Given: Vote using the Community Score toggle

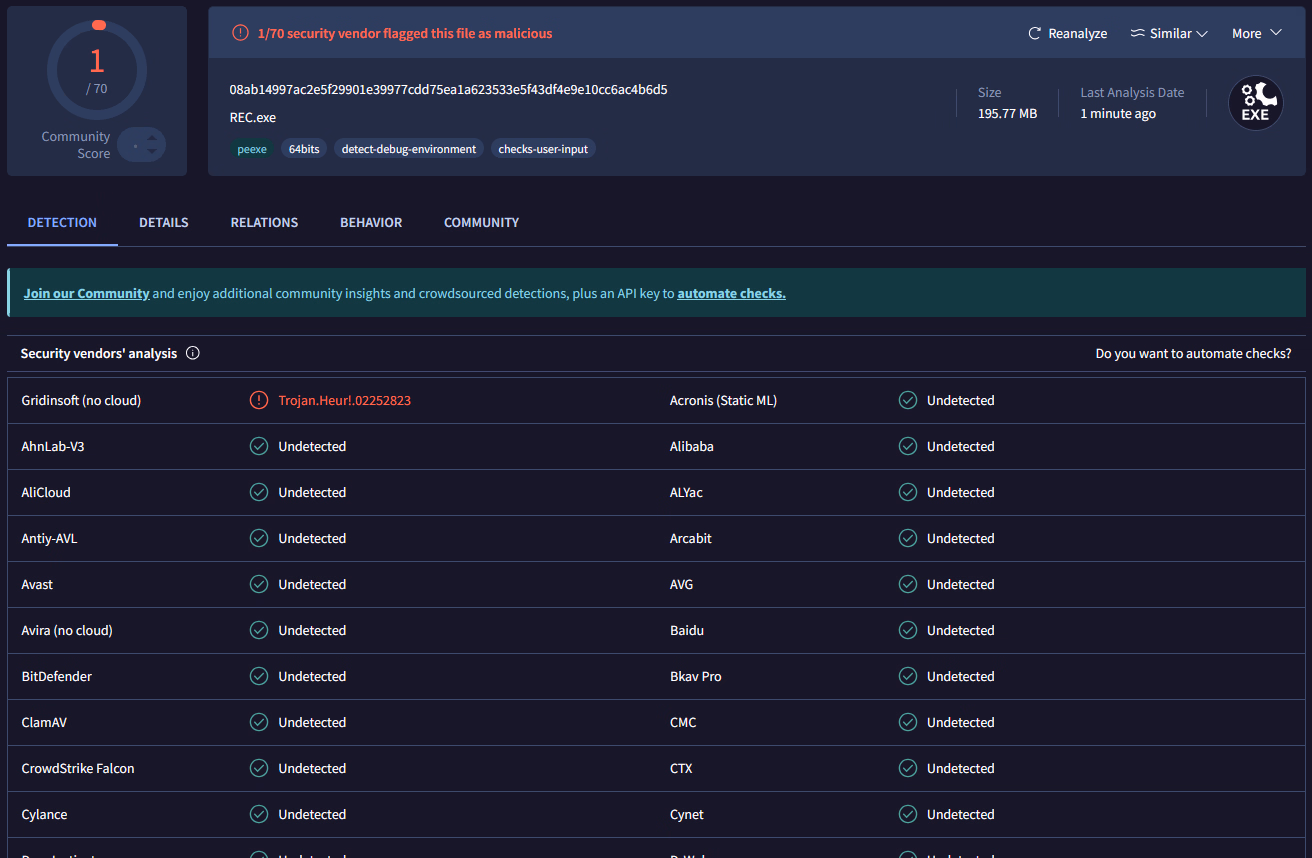Looking at the screenshot, I should [x=142, y=145].
